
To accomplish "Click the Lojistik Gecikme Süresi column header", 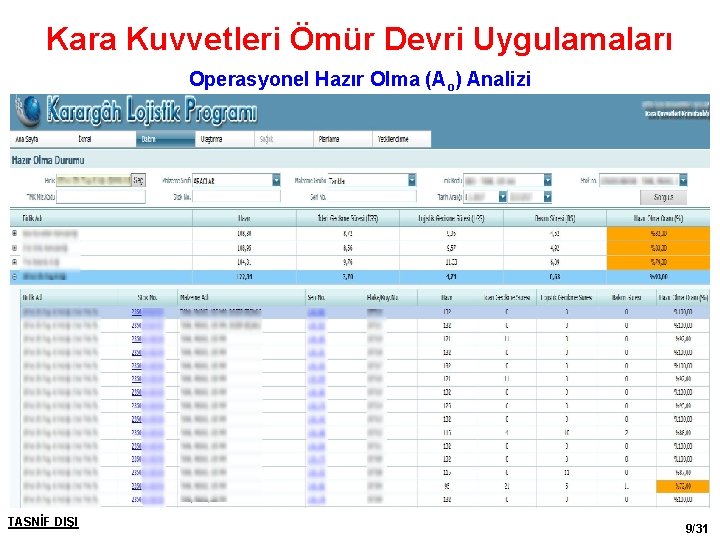I will (451, 219).
